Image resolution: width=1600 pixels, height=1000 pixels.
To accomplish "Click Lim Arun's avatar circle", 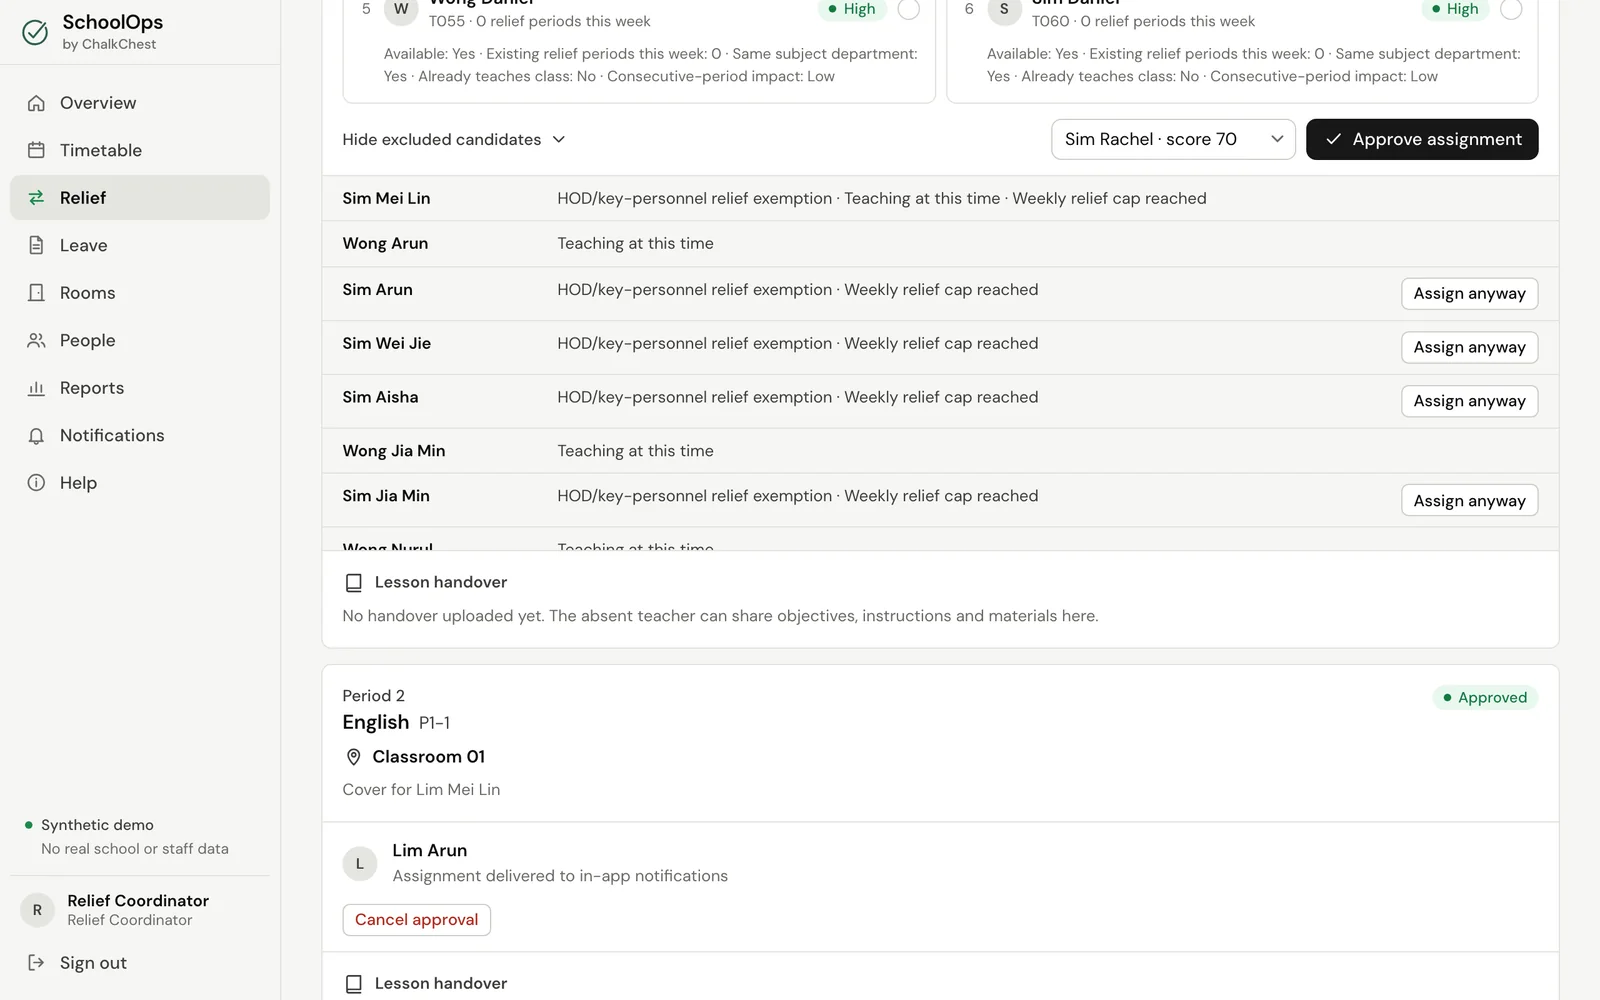I will coord(360,863).
